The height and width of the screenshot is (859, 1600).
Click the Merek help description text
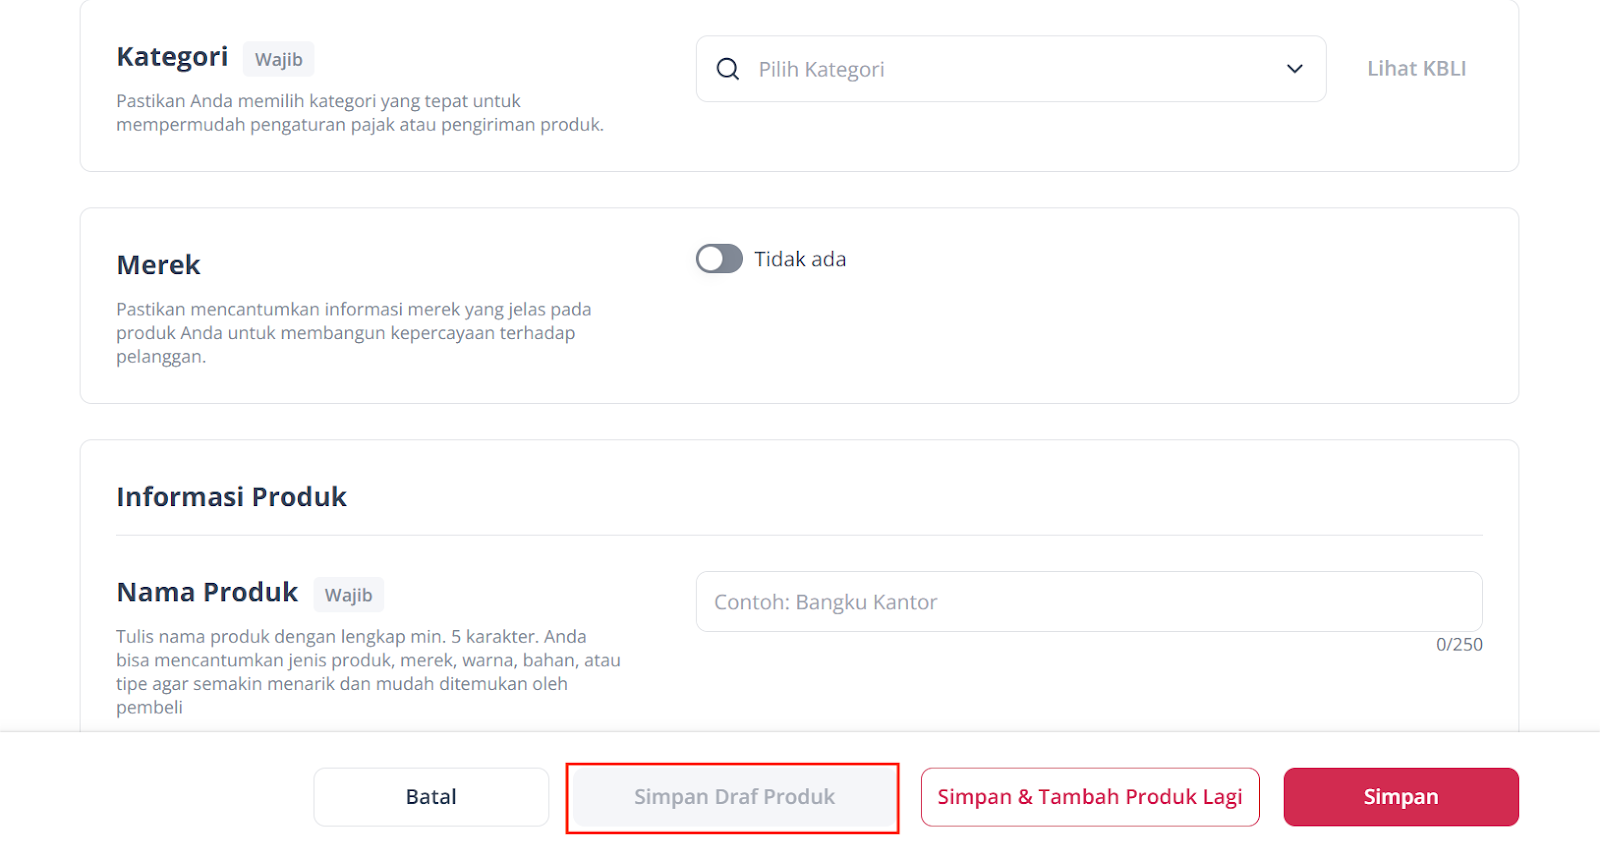click(x=353, y=333)
